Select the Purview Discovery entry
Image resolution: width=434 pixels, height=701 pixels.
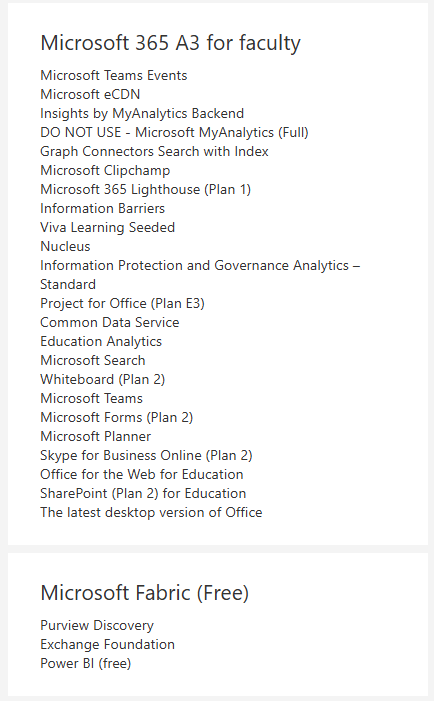point(97,625)
